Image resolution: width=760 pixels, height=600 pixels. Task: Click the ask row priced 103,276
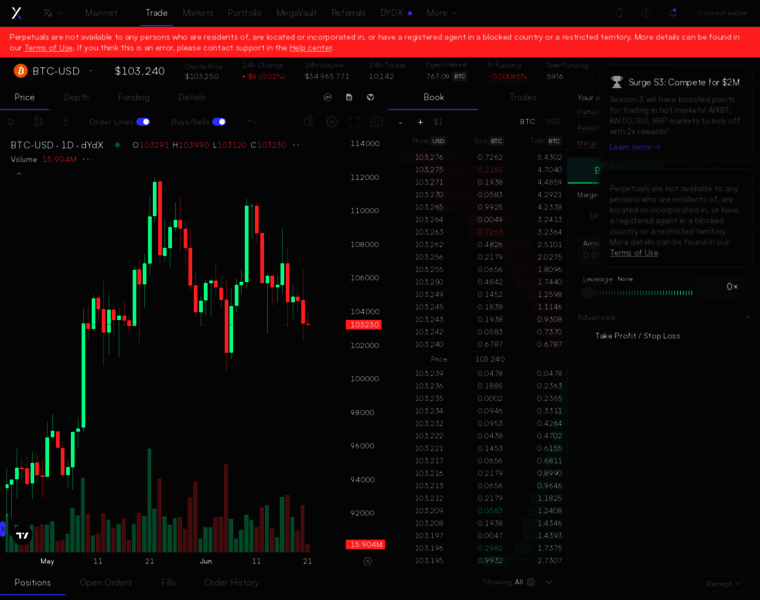coord(479,158)
